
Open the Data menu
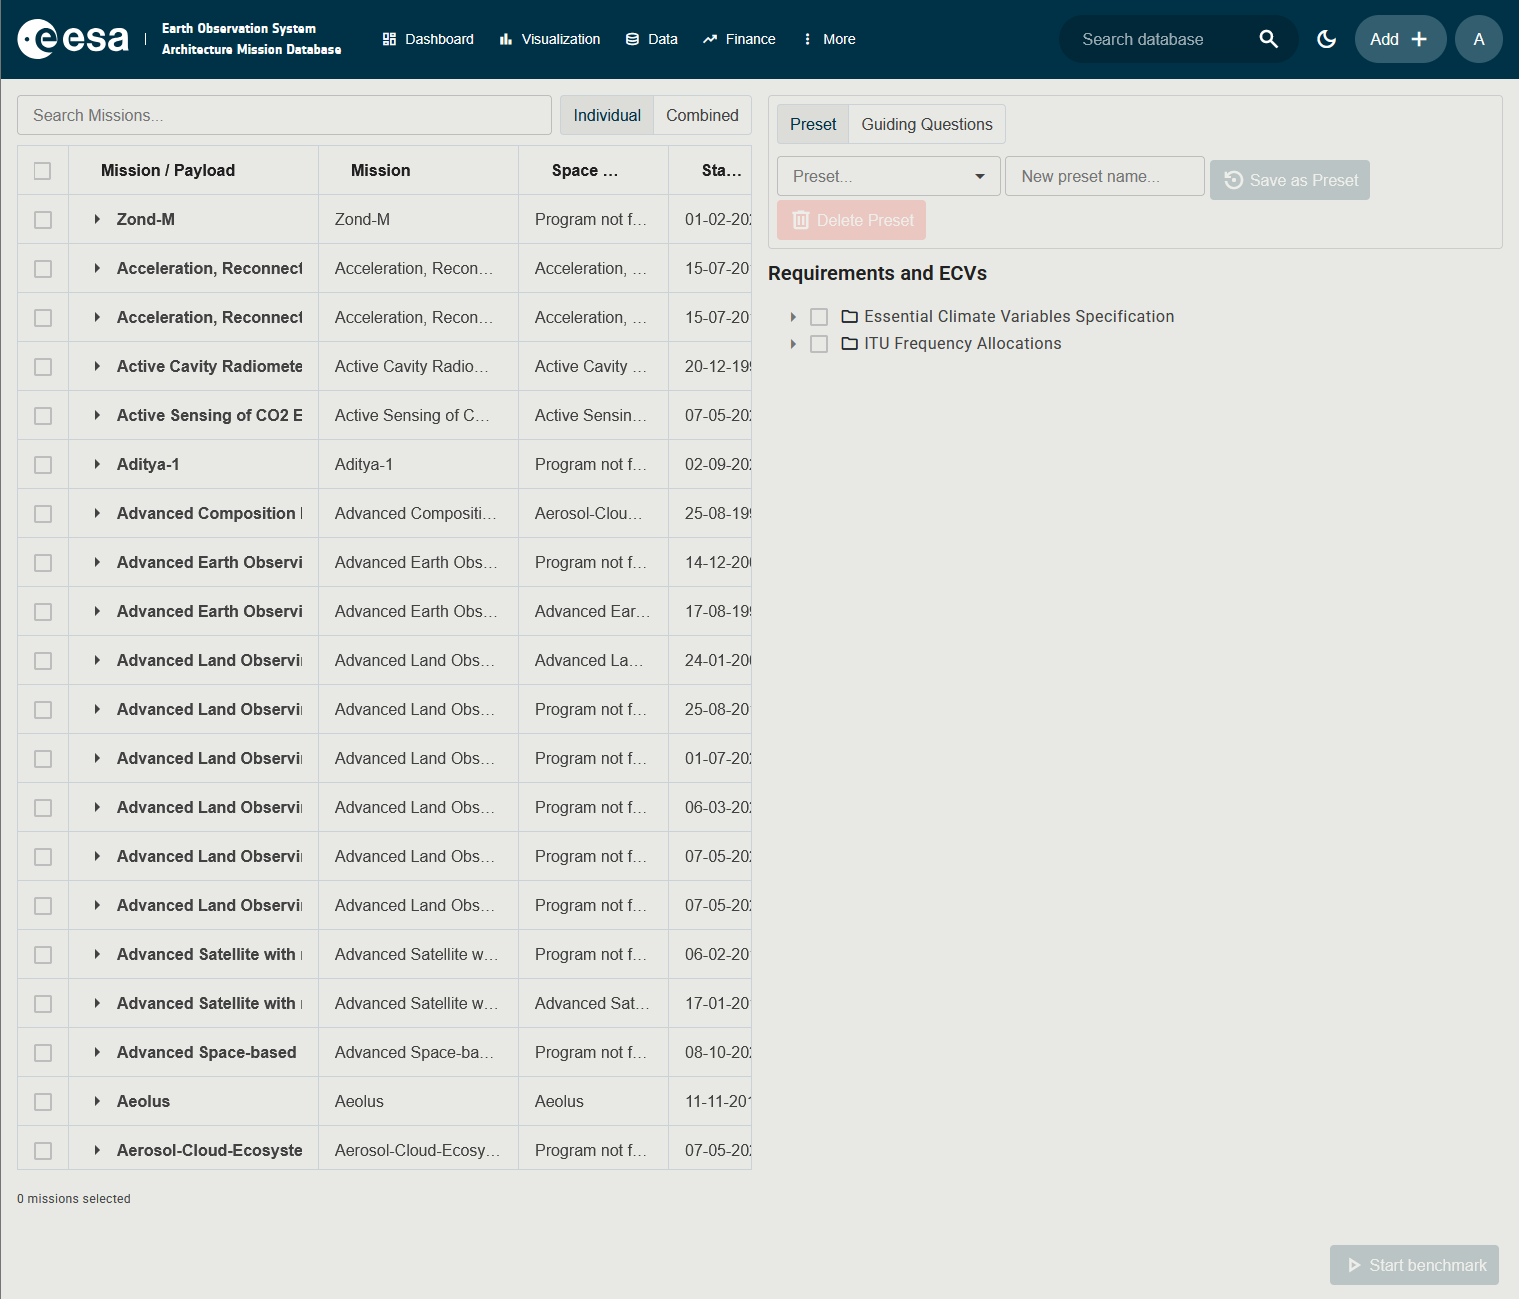[652, 39]
